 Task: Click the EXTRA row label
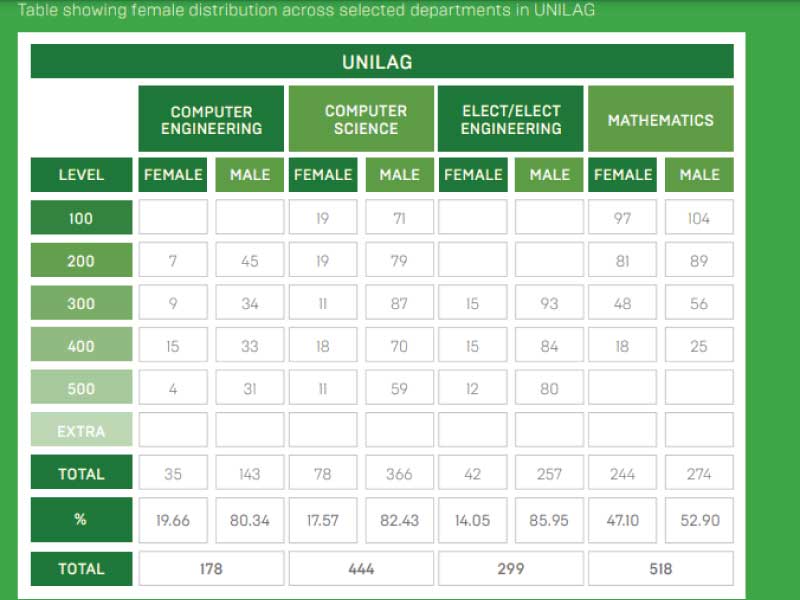[x=81, y=430]
